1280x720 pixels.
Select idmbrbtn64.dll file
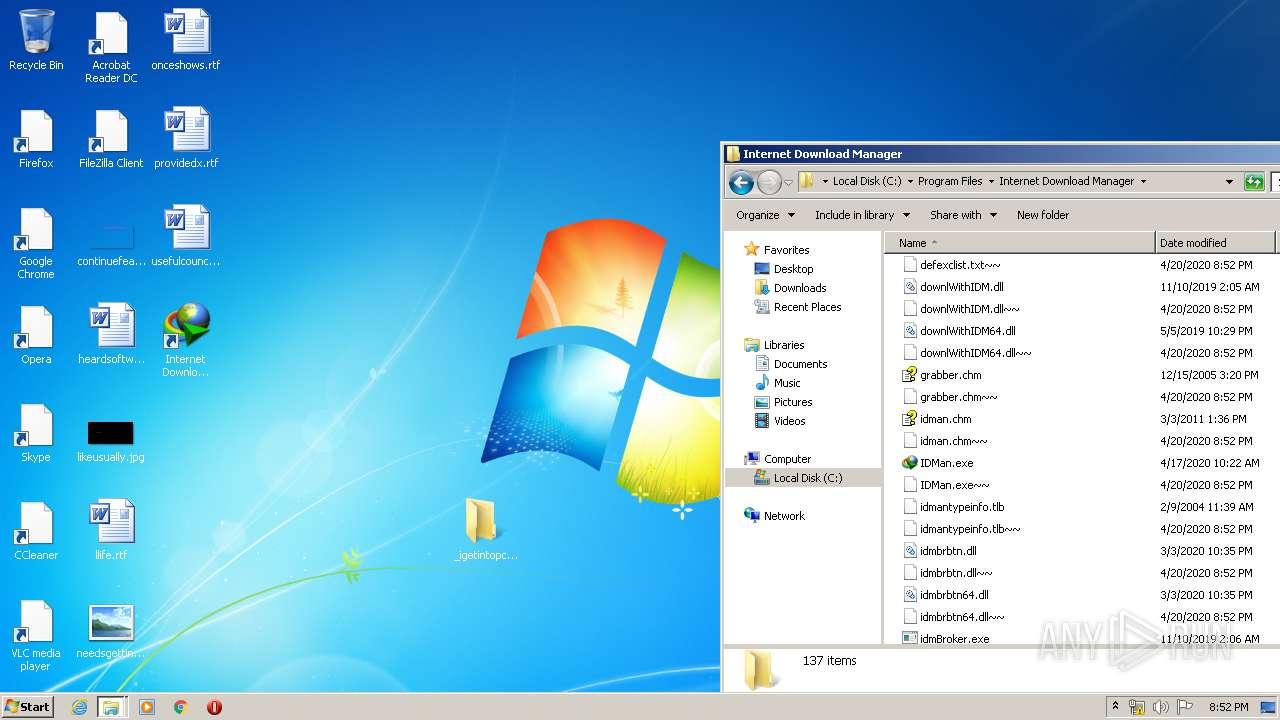tap(954, 595)
